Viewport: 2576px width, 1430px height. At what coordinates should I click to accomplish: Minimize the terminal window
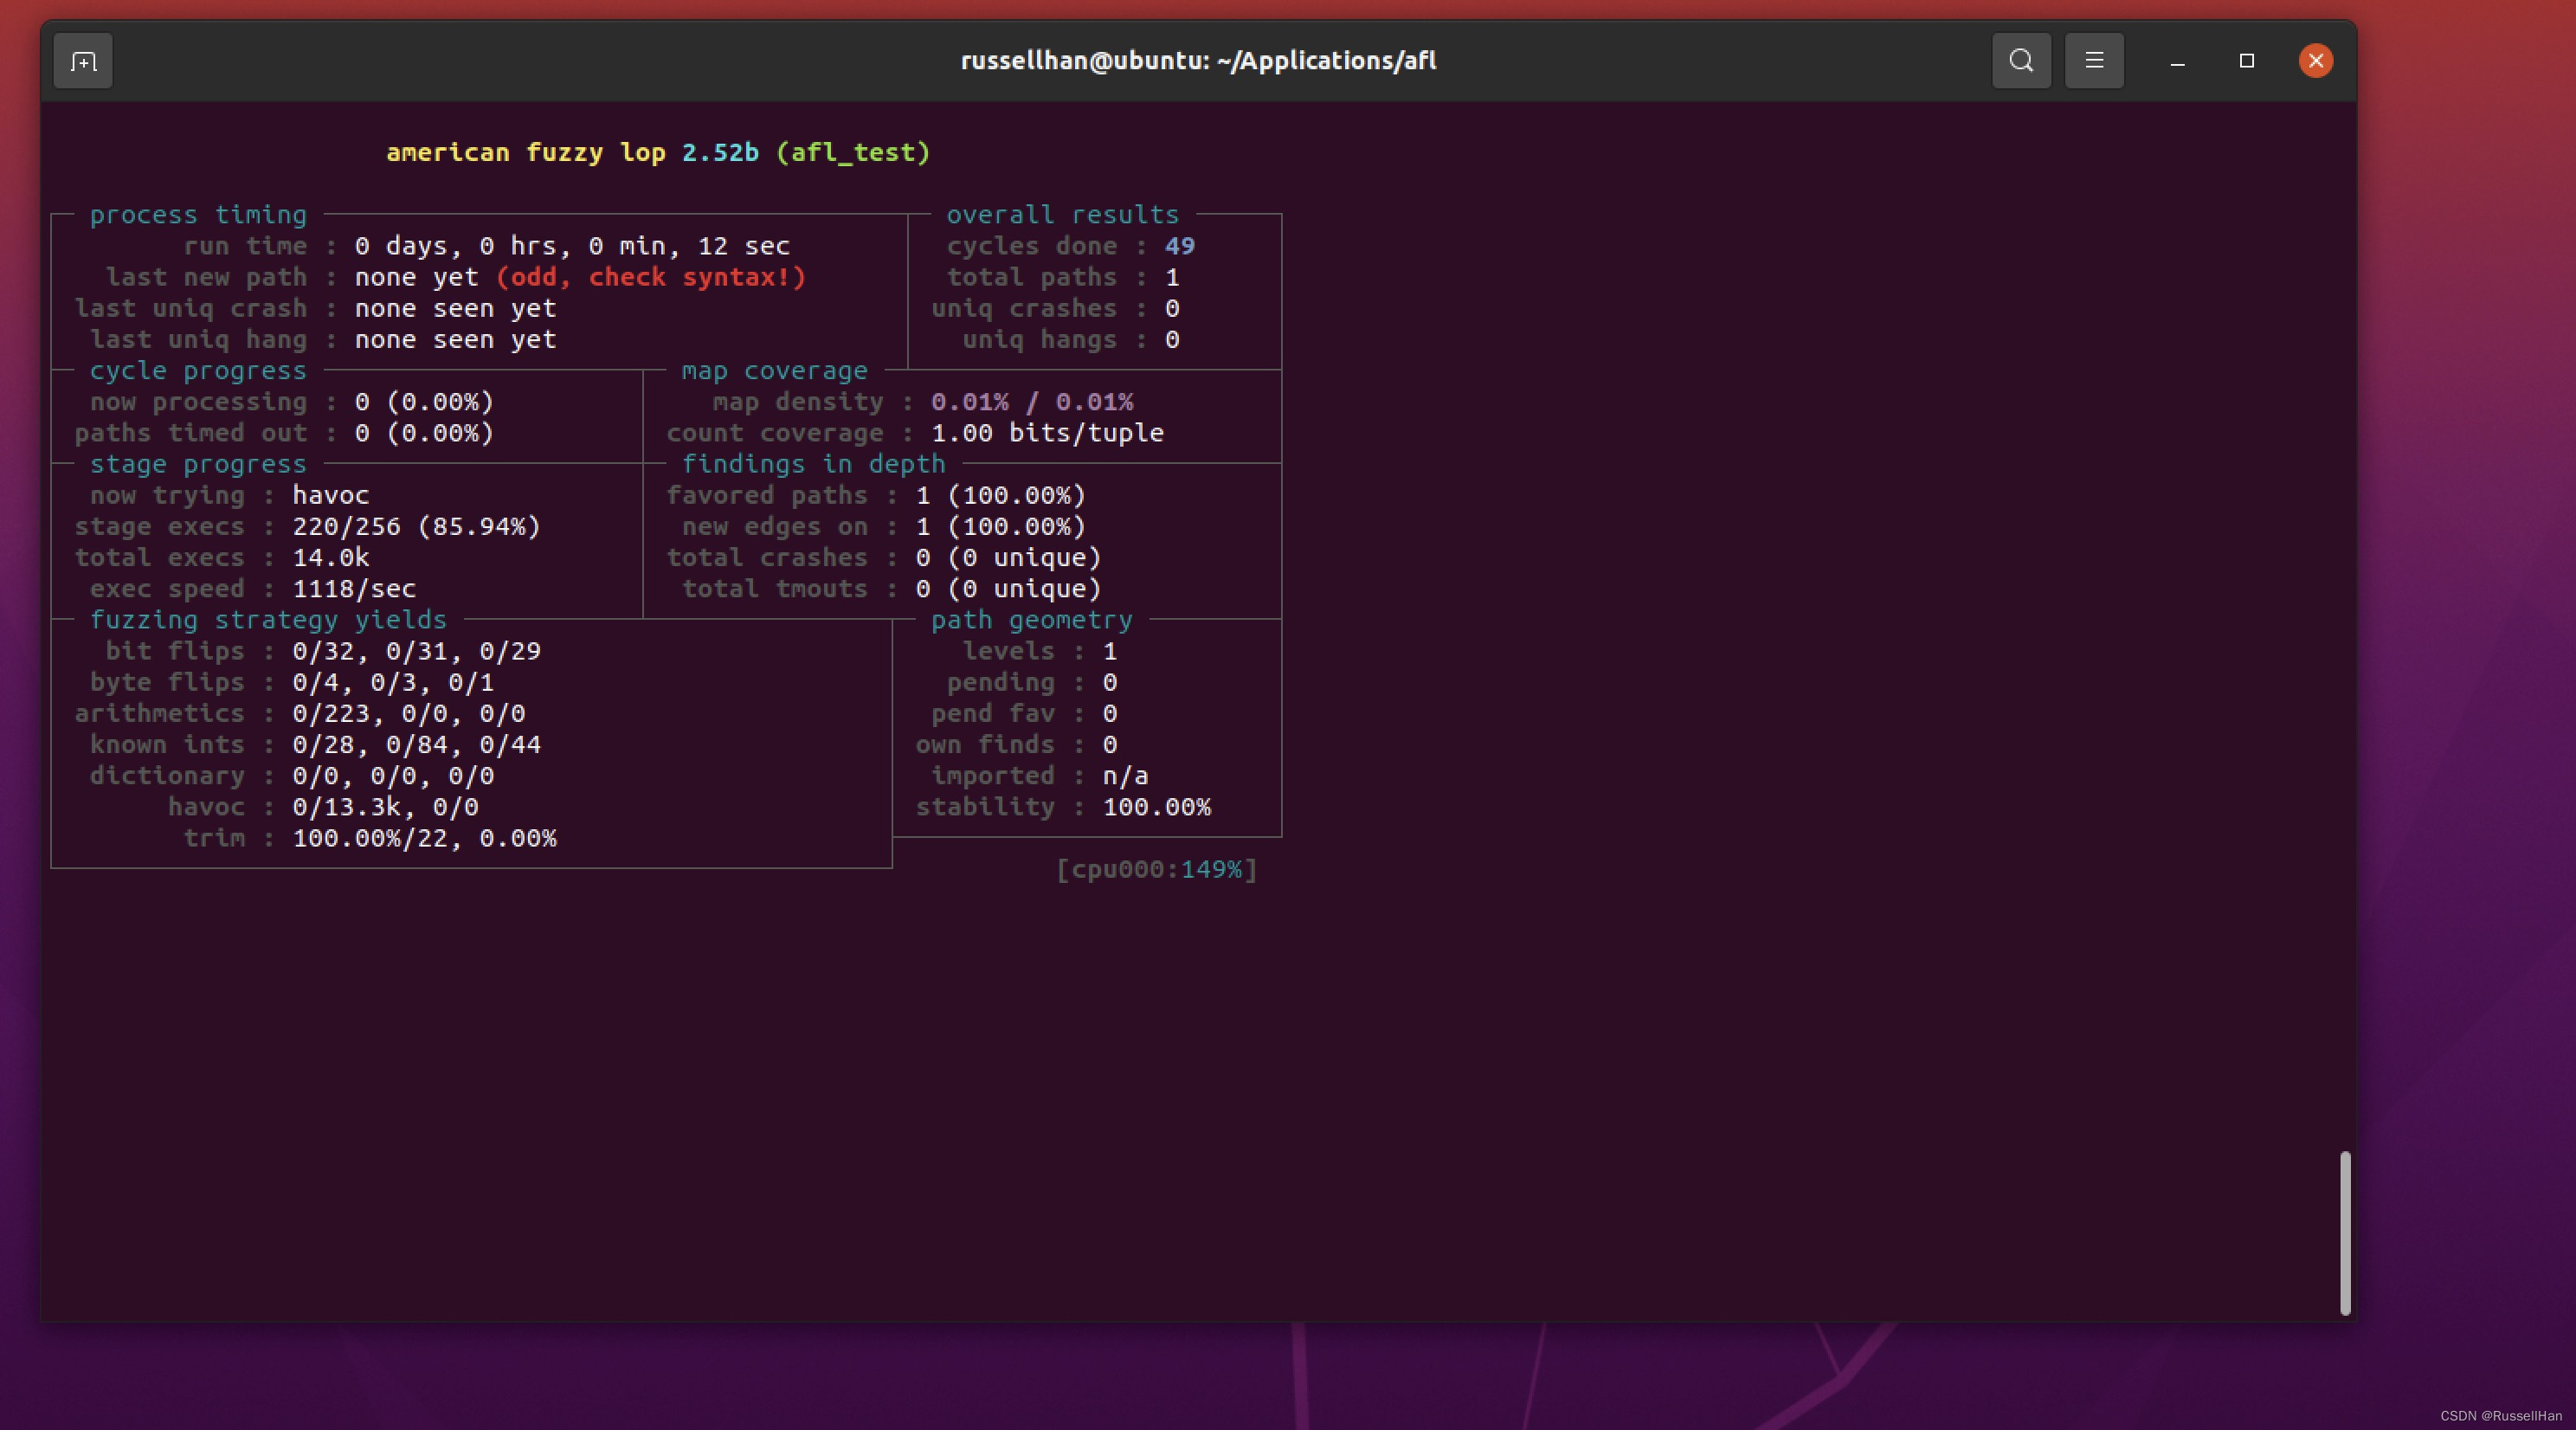pyautogui.click(x=2177, y=62)
